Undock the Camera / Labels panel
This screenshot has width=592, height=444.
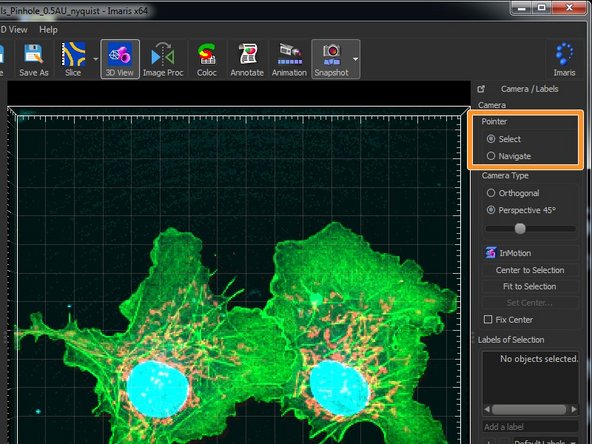coord(481,89)
